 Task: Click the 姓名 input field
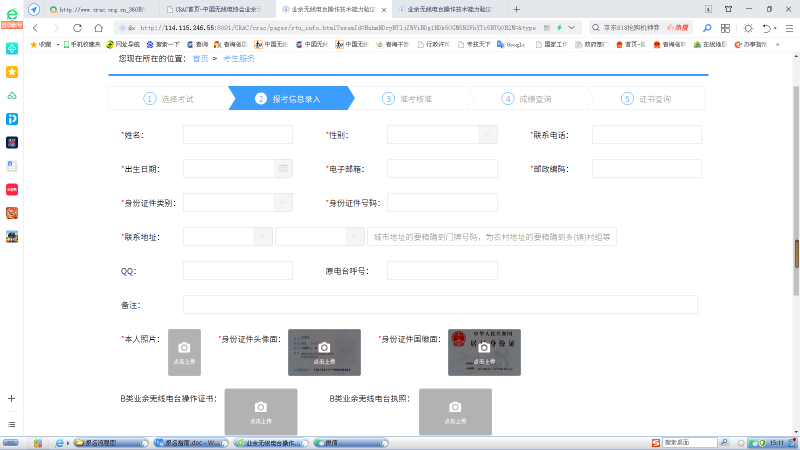point(238,134)
